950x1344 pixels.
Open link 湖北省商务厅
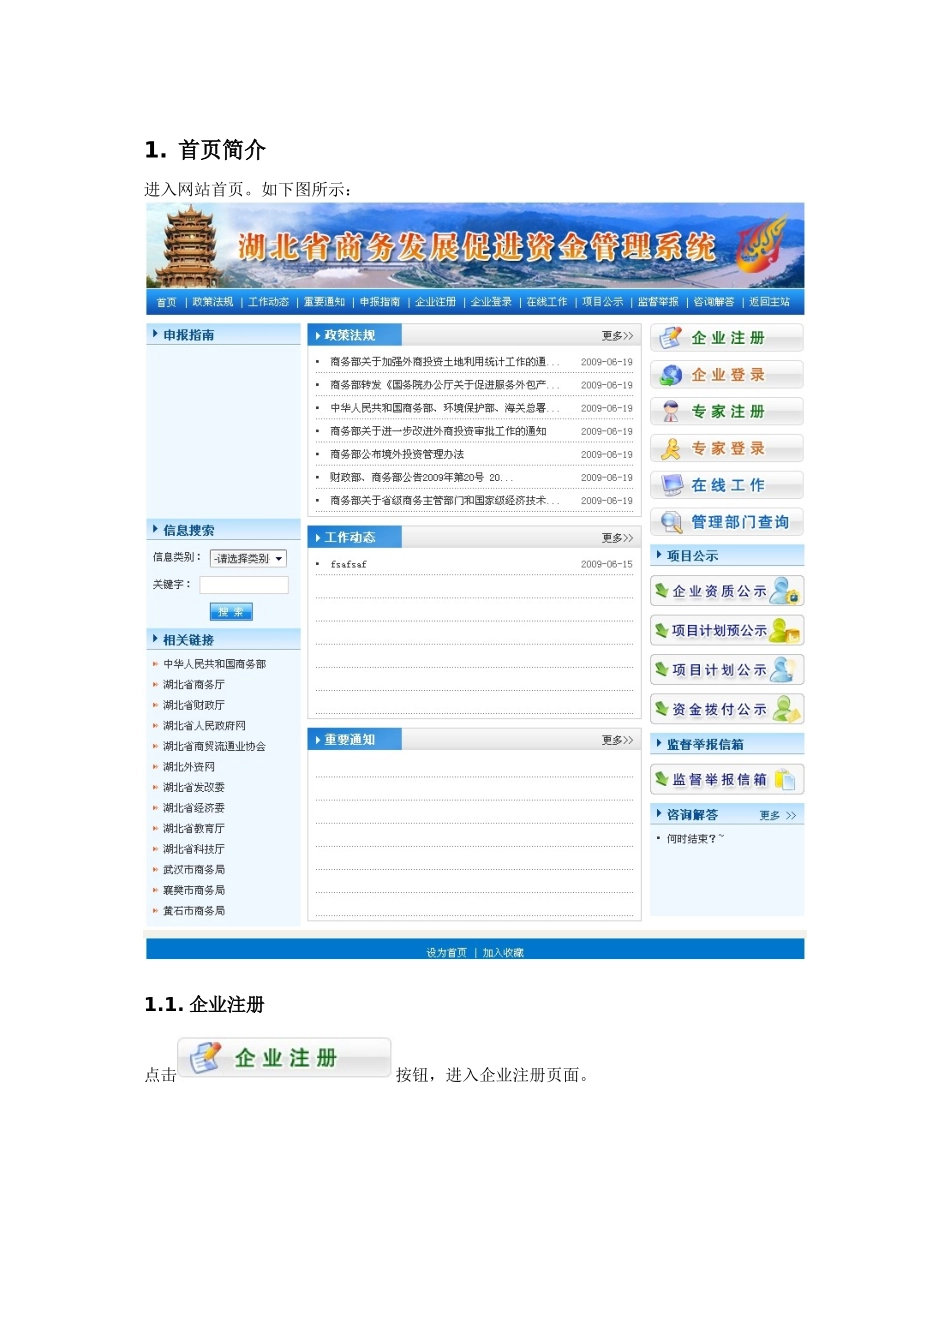pyautogui.click(x=194, y=685)
